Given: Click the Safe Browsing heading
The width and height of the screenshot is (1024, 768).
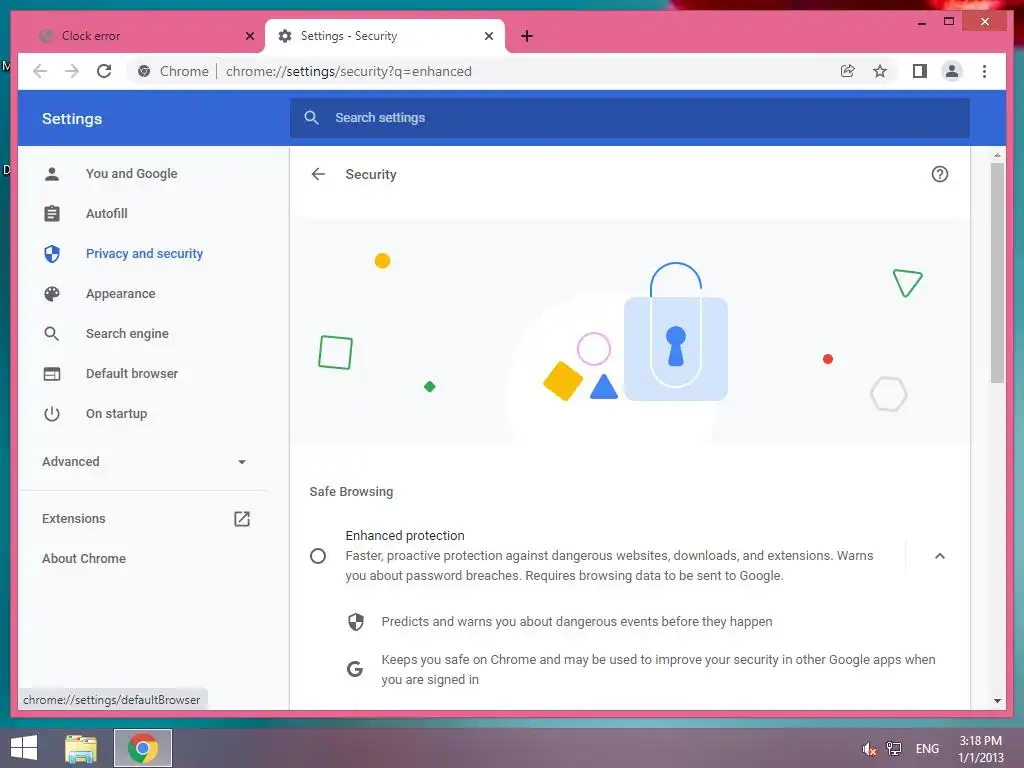Looking at the screenshot, I should (351, 492).
